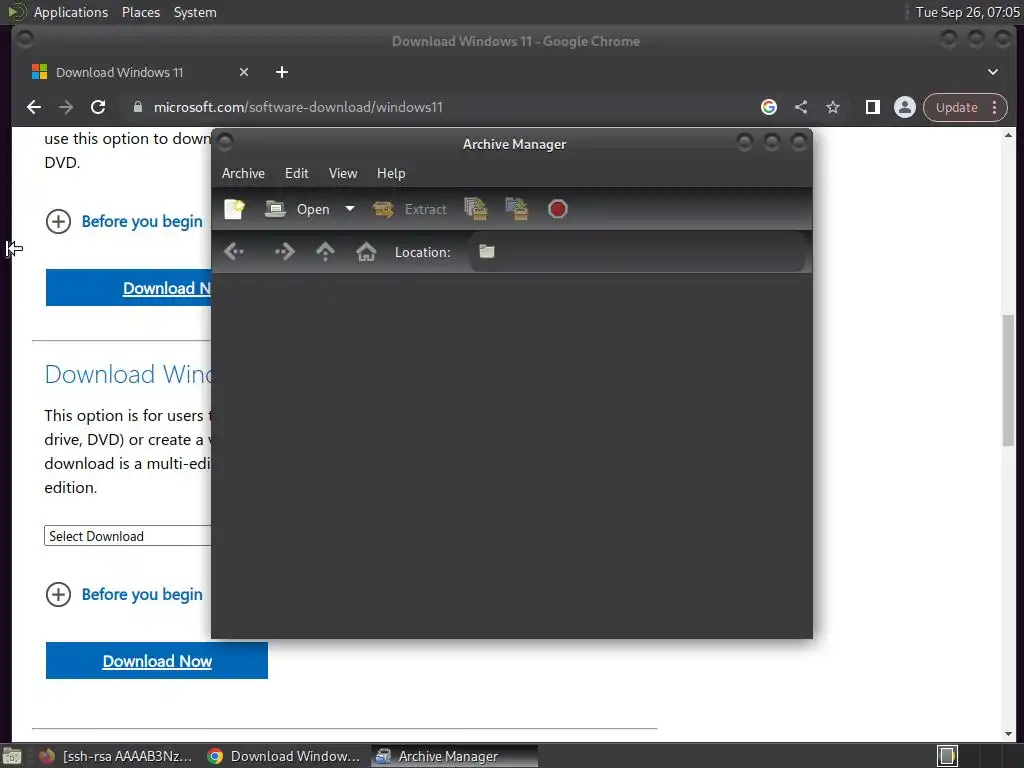This screenshot has width=1024, height=768.
Task: Open the Edit menu
Action: (296, 173)
